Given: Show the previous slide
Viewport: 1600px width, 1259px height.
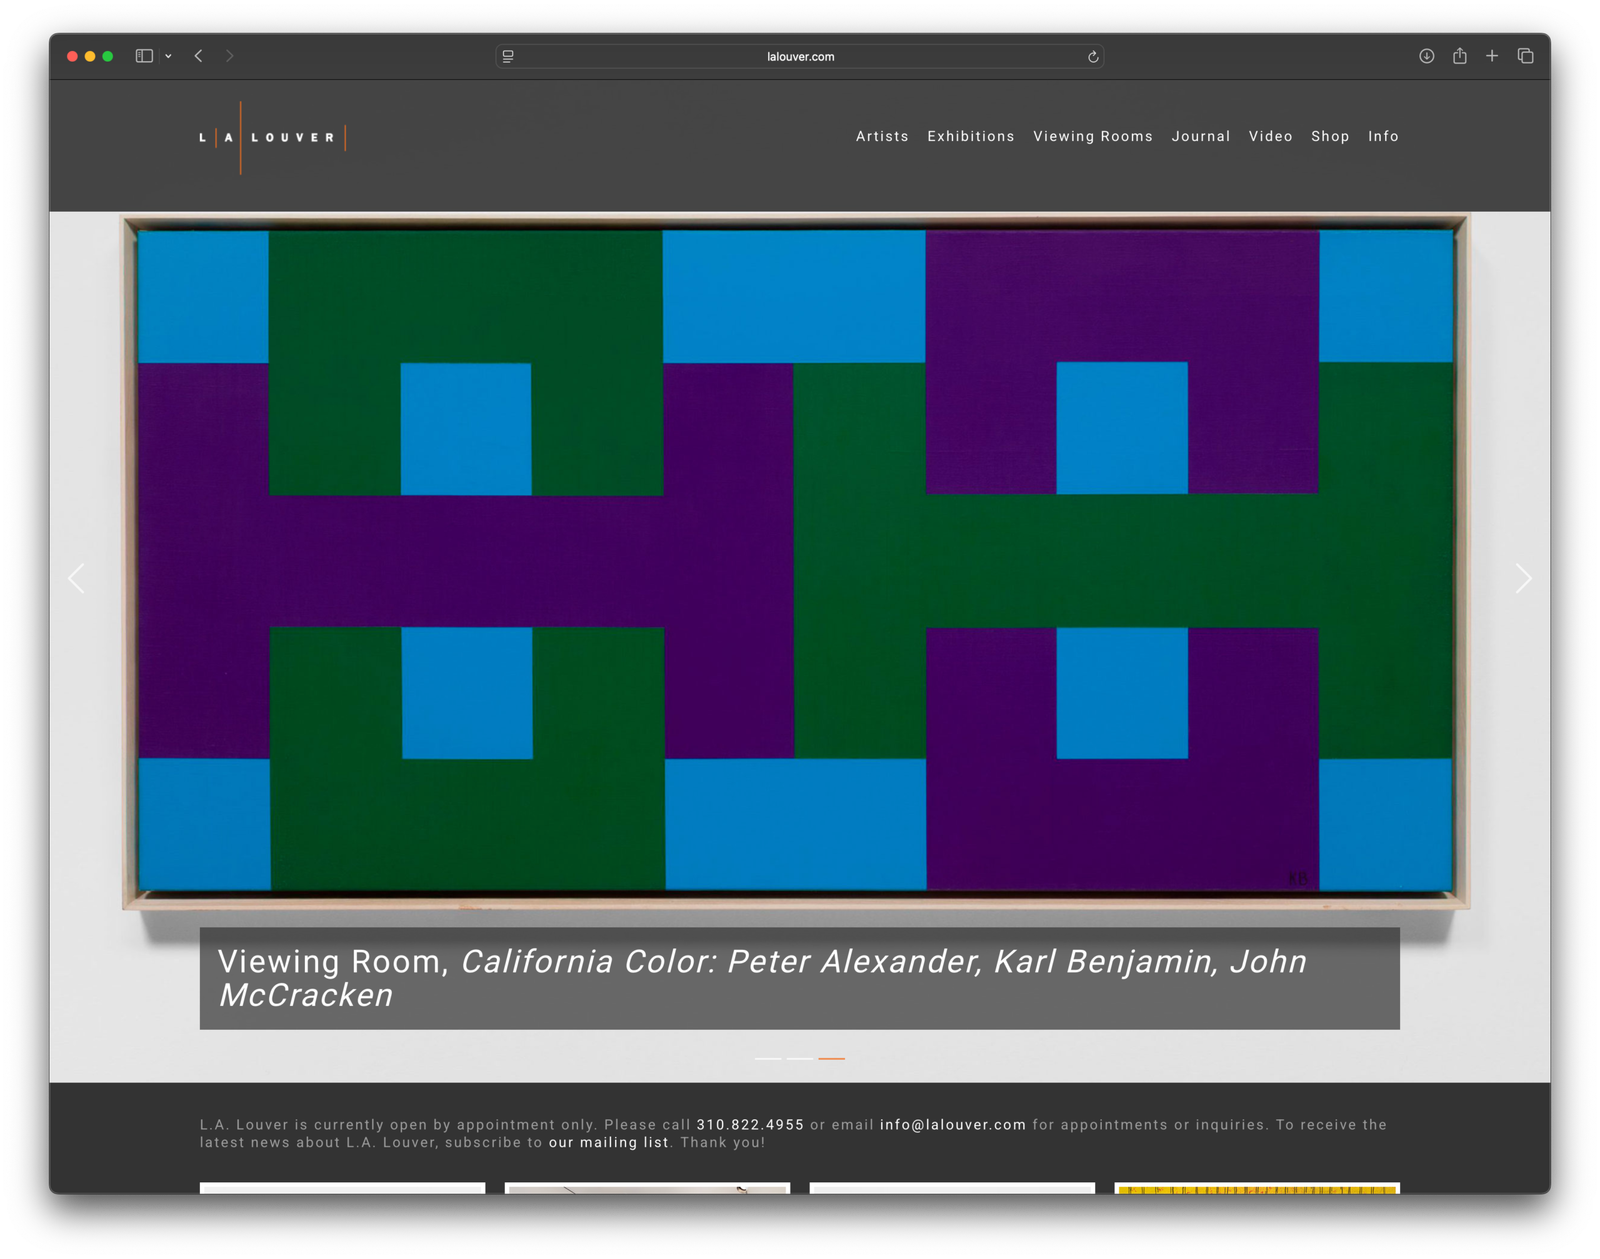Looking at the screenshot, I should coord(77,578).
